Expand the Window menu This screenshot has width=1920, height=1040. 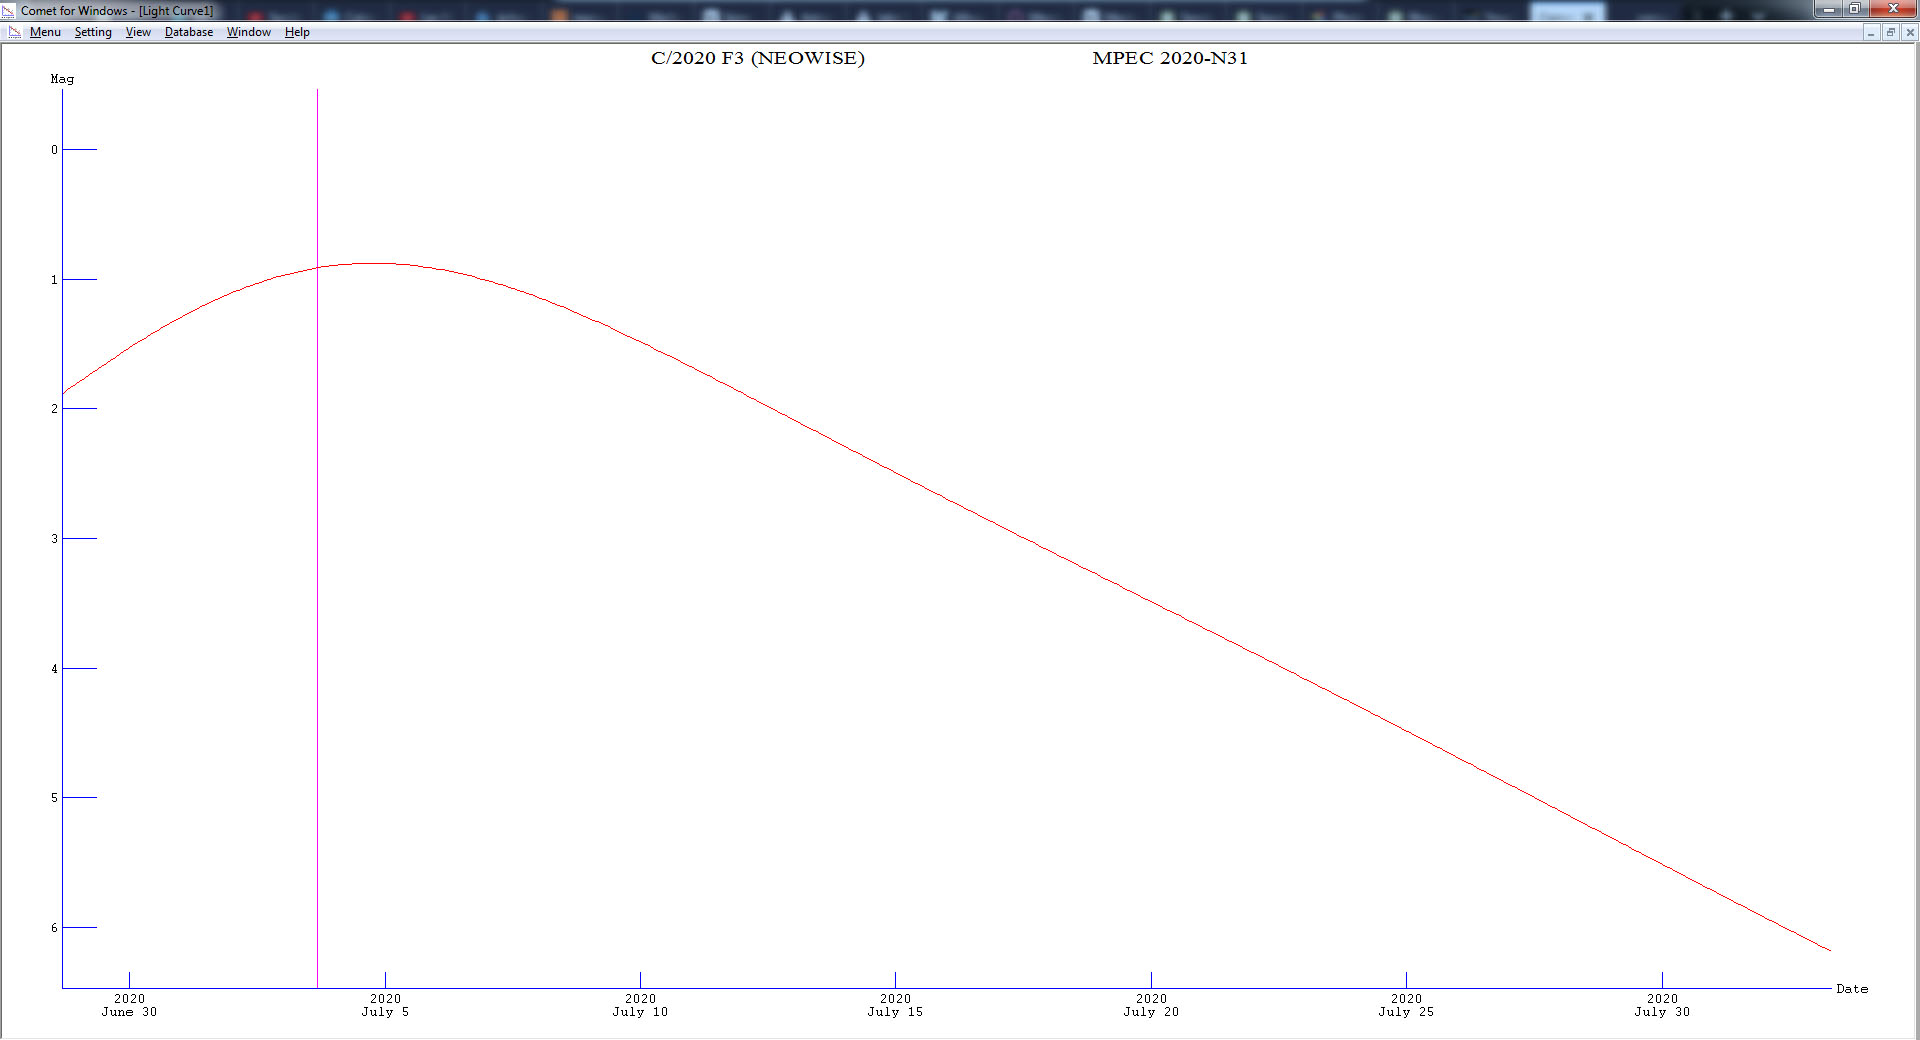(x=248, y=32)
